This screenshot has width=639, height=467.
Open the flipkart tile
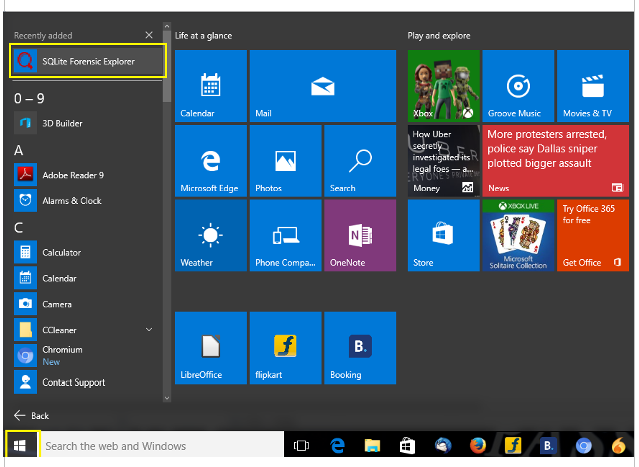(x=286, y=348)
